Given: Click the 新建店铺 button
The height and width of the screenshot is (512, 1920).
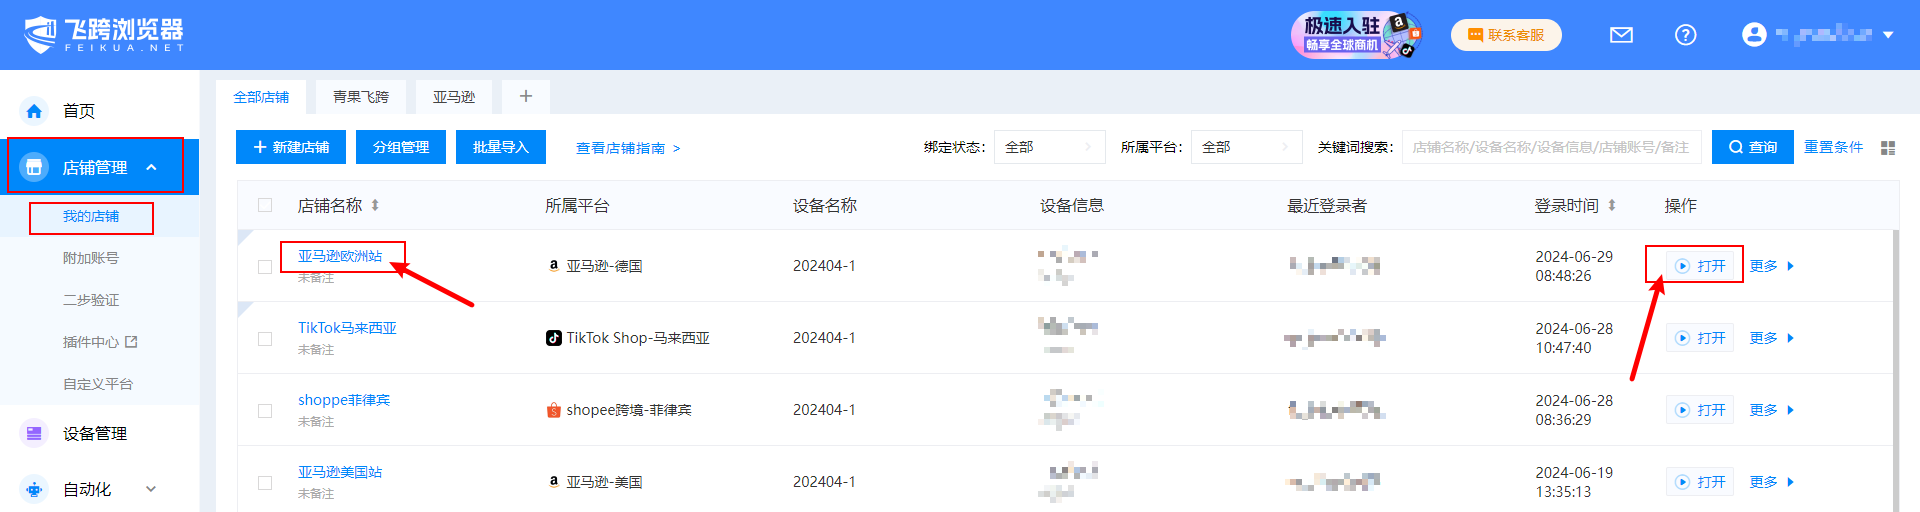Looking at the screenshot, I should (x=291, y=147).
